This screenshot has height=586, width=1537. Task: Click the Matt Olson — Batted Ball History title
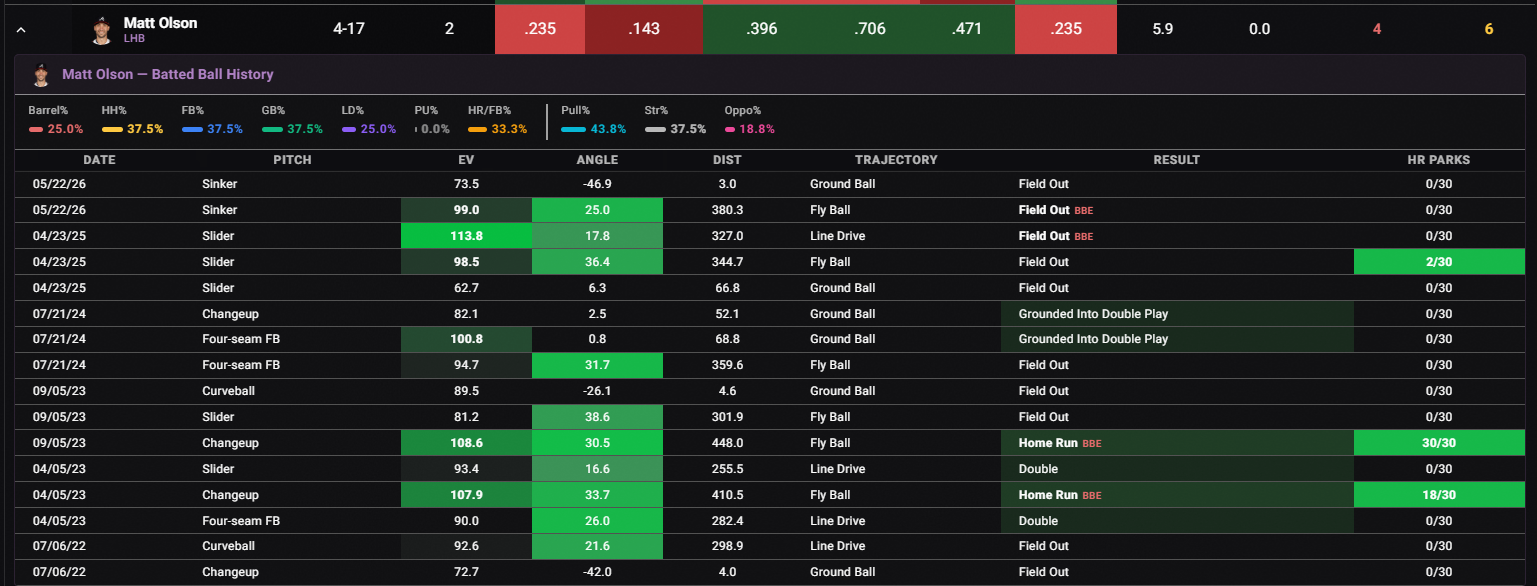pyautogui.click(x=168, y=74)
